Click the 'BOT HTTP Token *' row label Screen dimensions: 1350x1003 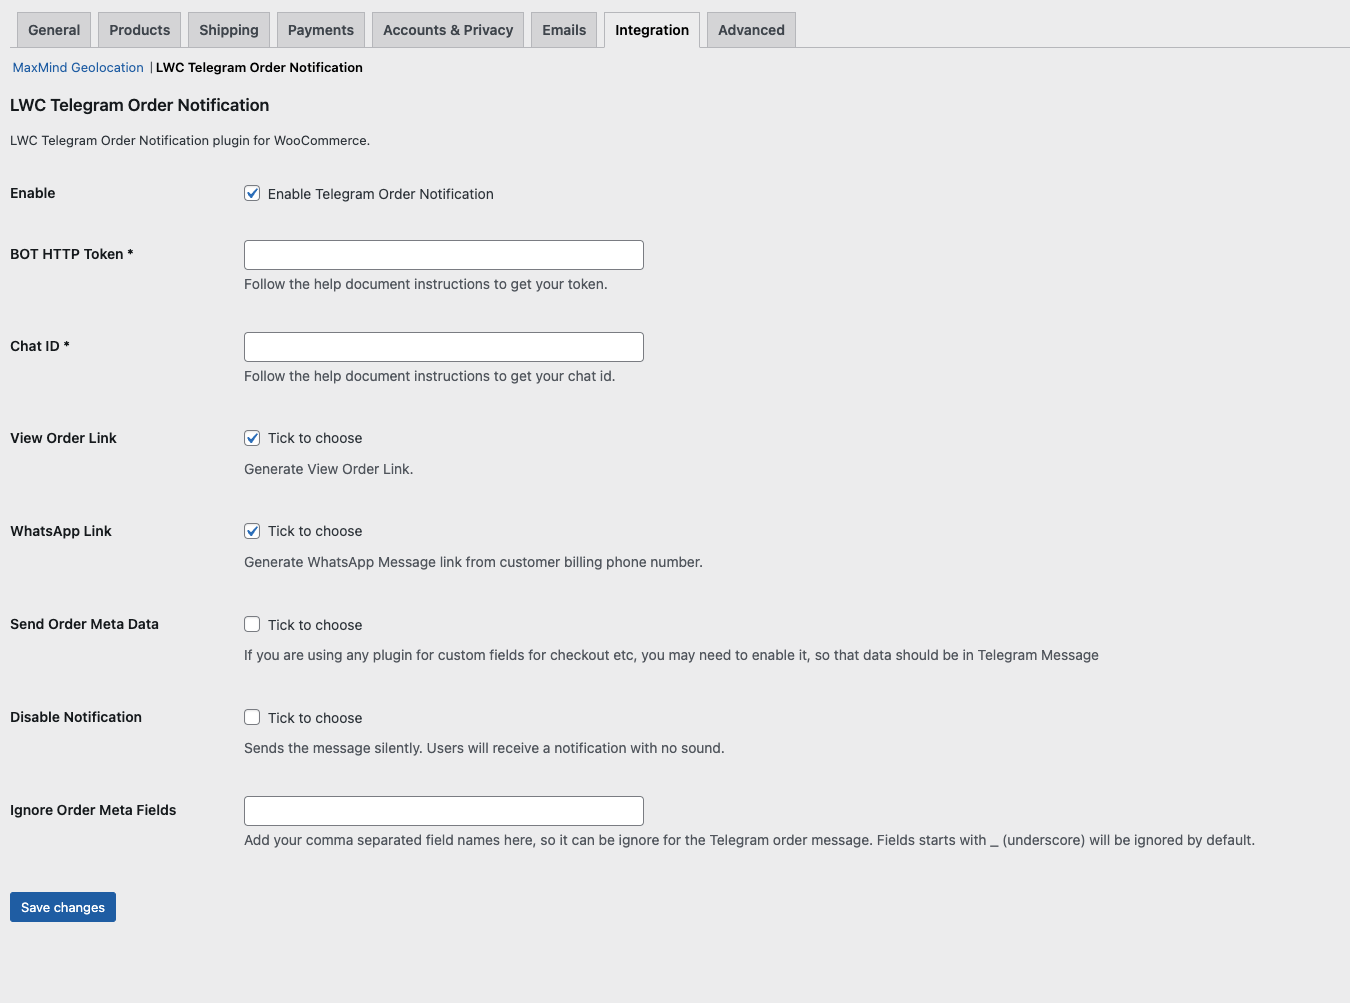[x=72, y=254]
